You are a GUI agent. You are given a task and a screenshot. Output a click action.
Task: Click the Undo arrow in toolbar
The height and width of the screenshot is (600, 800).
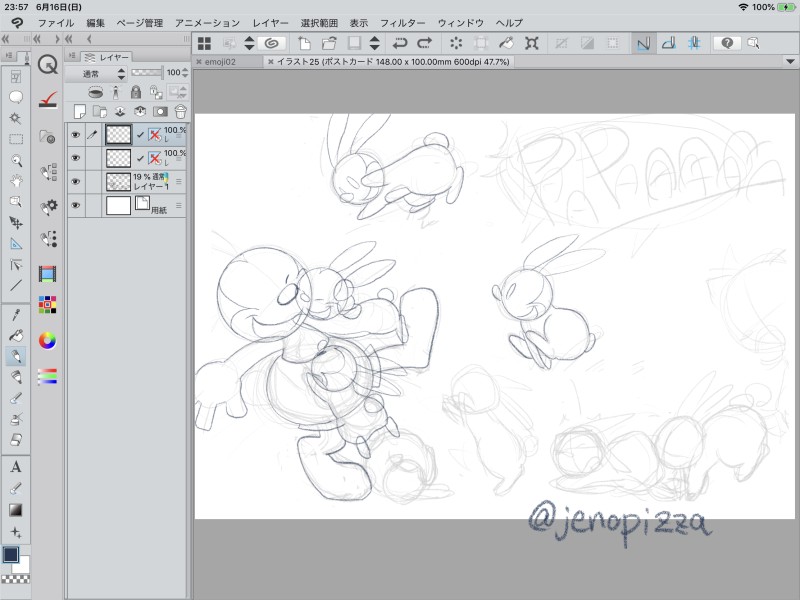tap(400, 43)
